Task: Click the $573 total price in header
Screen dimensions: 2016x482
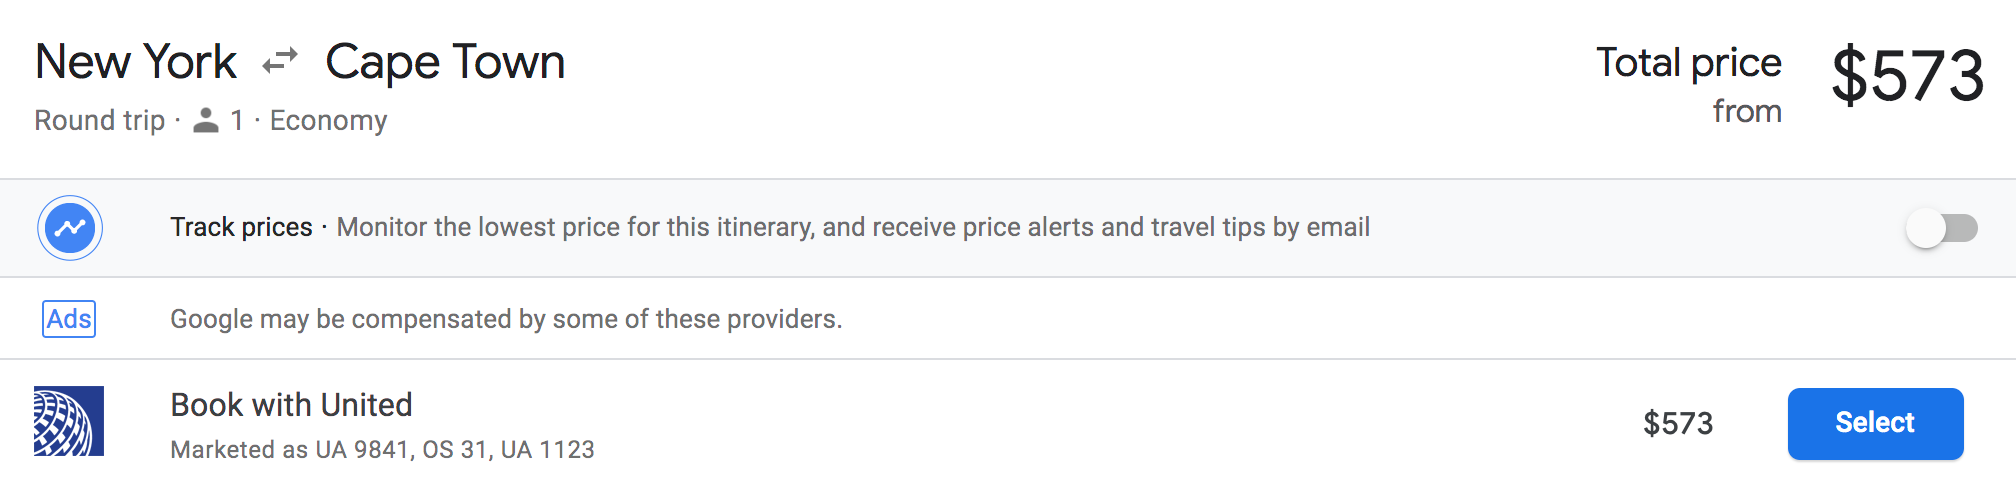Action: click(x=1907, y=76)
